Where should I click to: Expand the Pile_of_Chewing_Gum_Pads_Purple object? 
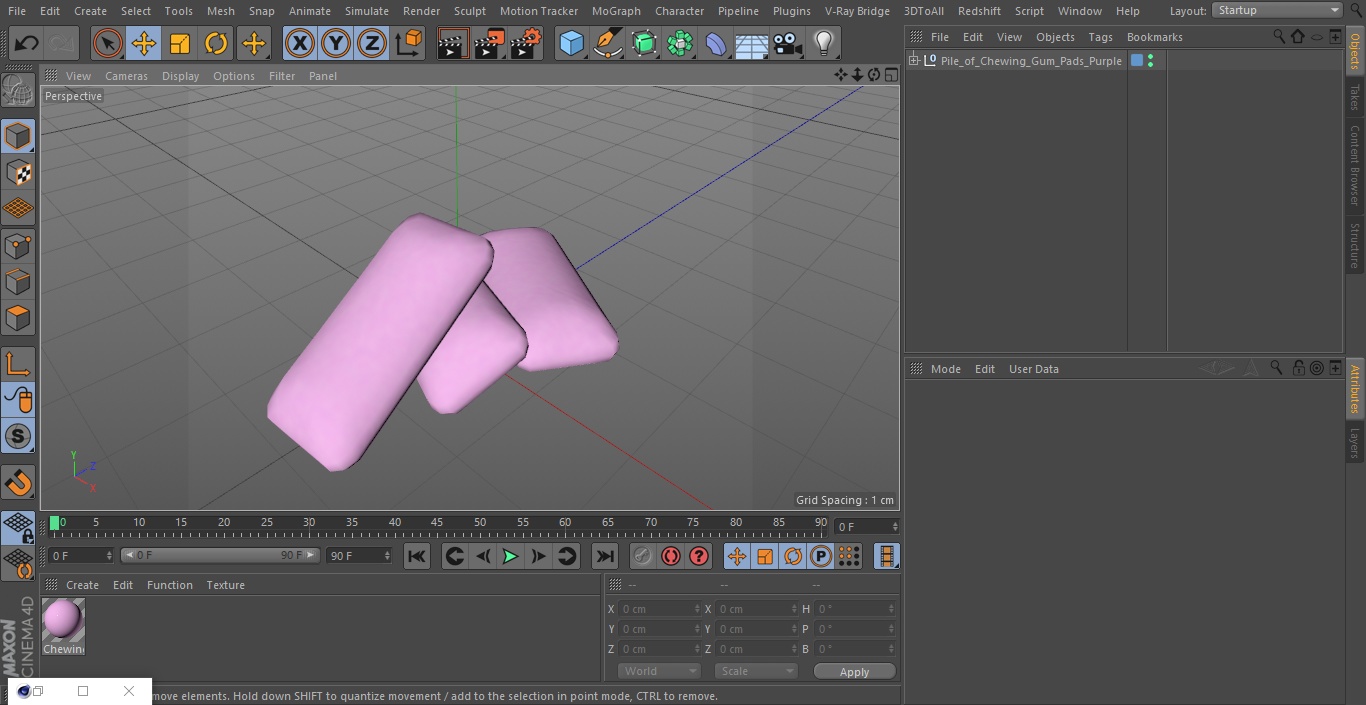913,61
